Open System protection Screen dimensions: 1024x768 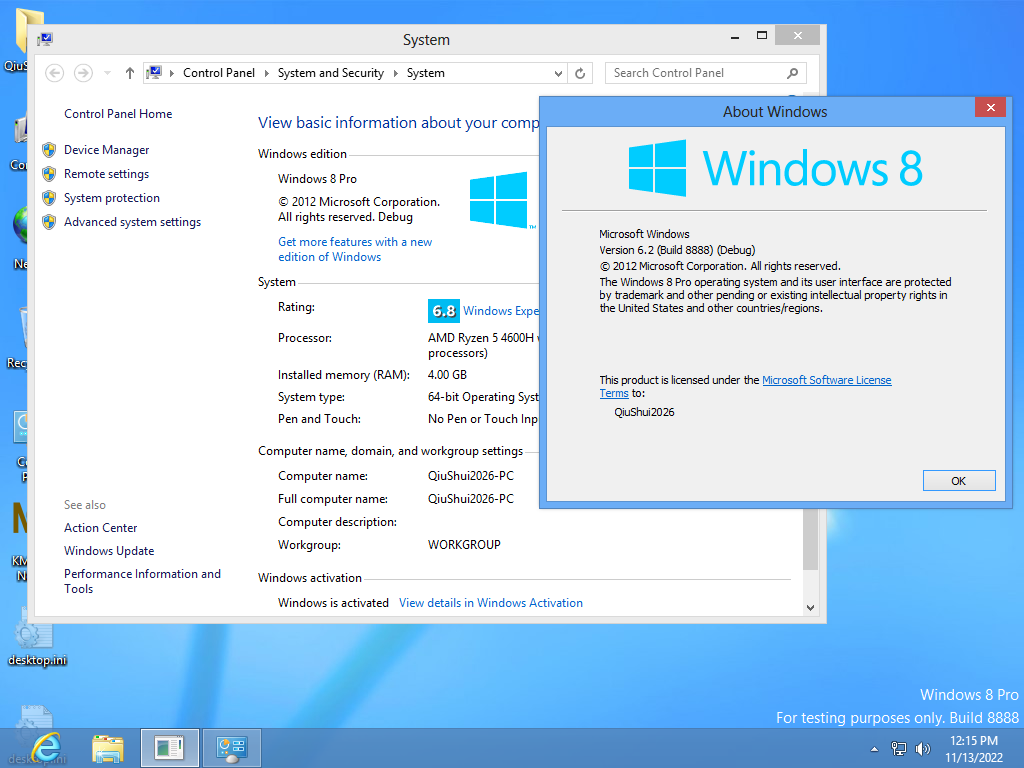(112, 198)
